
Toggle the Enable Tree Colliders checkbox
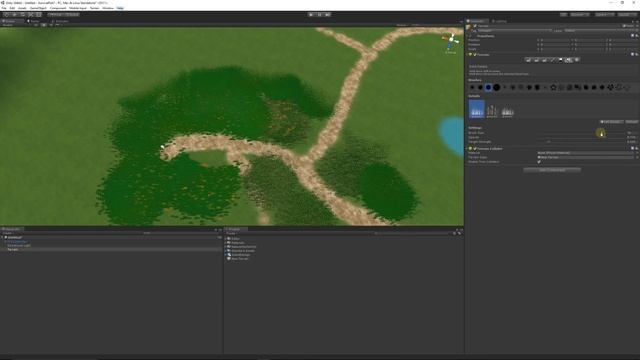tap(539, 162)
